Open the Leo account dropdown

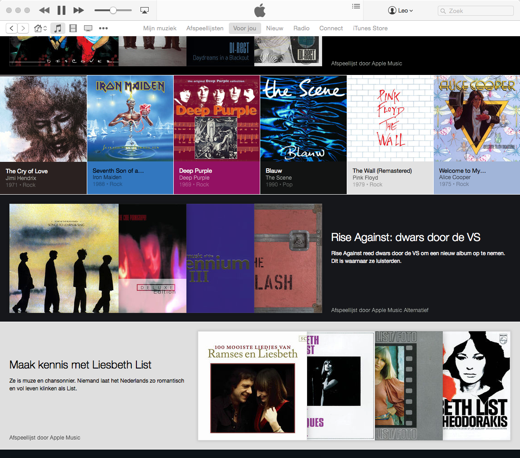click(x=400, y=11)
